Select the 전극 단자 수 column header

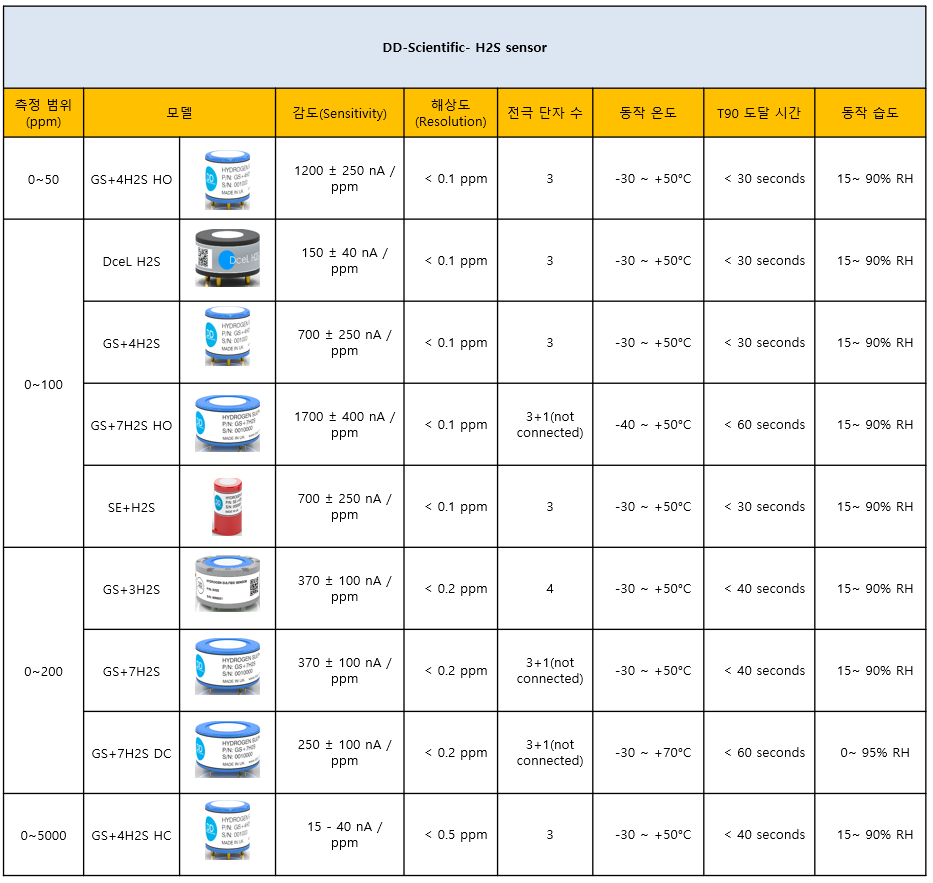[x=545, y=113]
